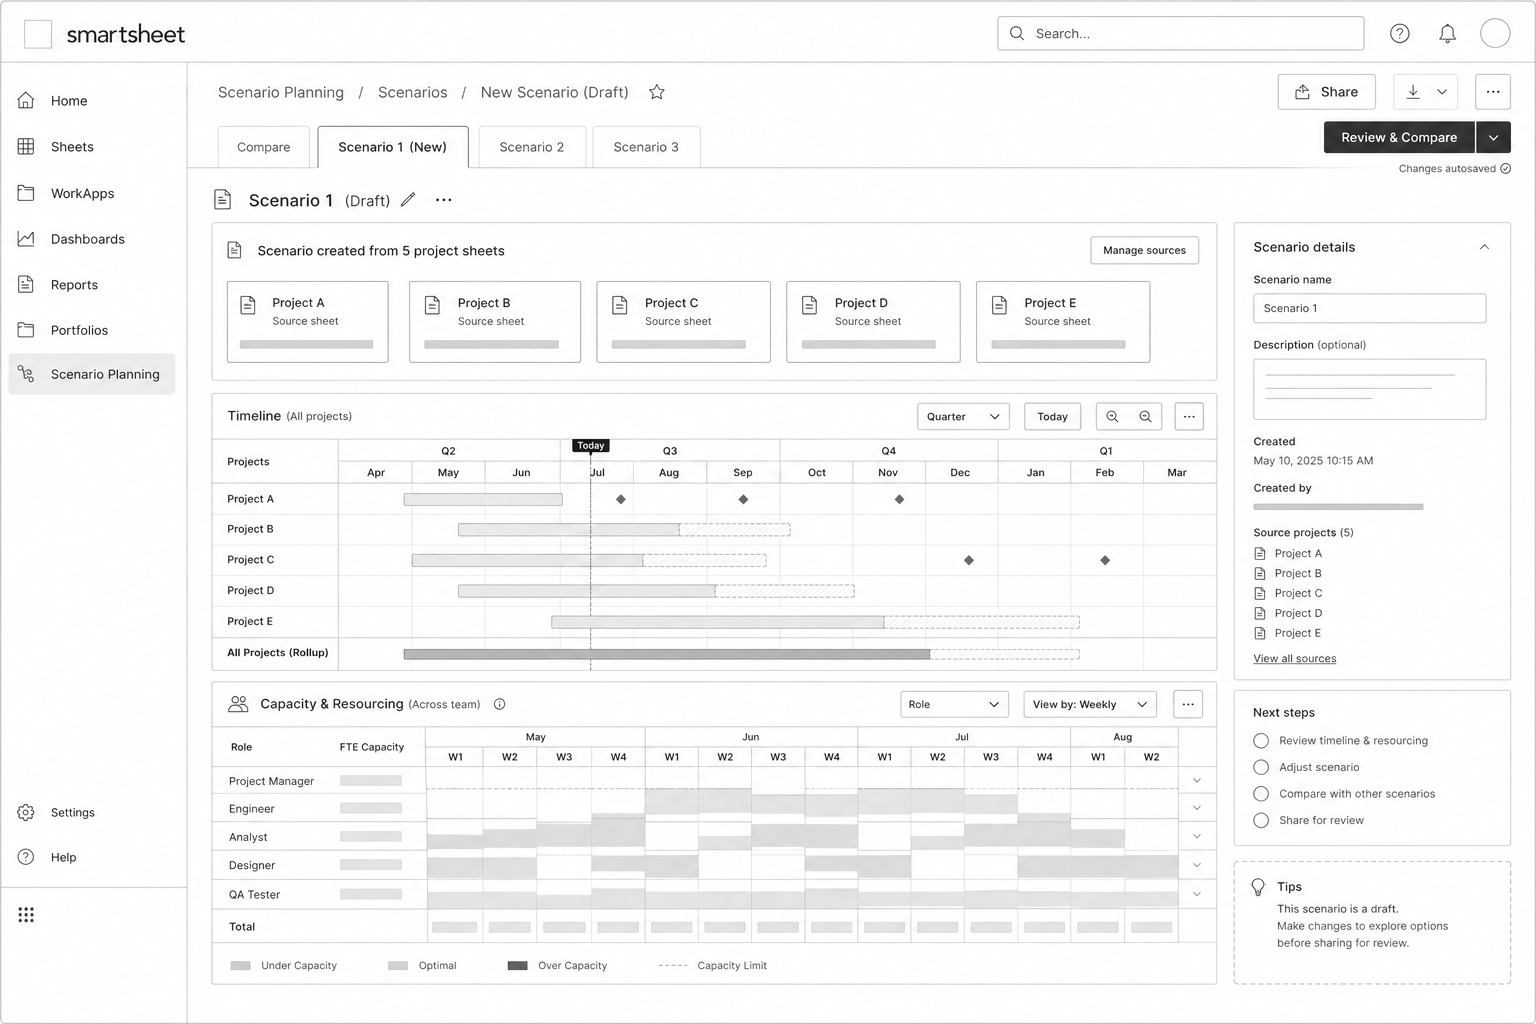
Task: Open the Quarter timescale dropdown
Action: pos(963,417)
